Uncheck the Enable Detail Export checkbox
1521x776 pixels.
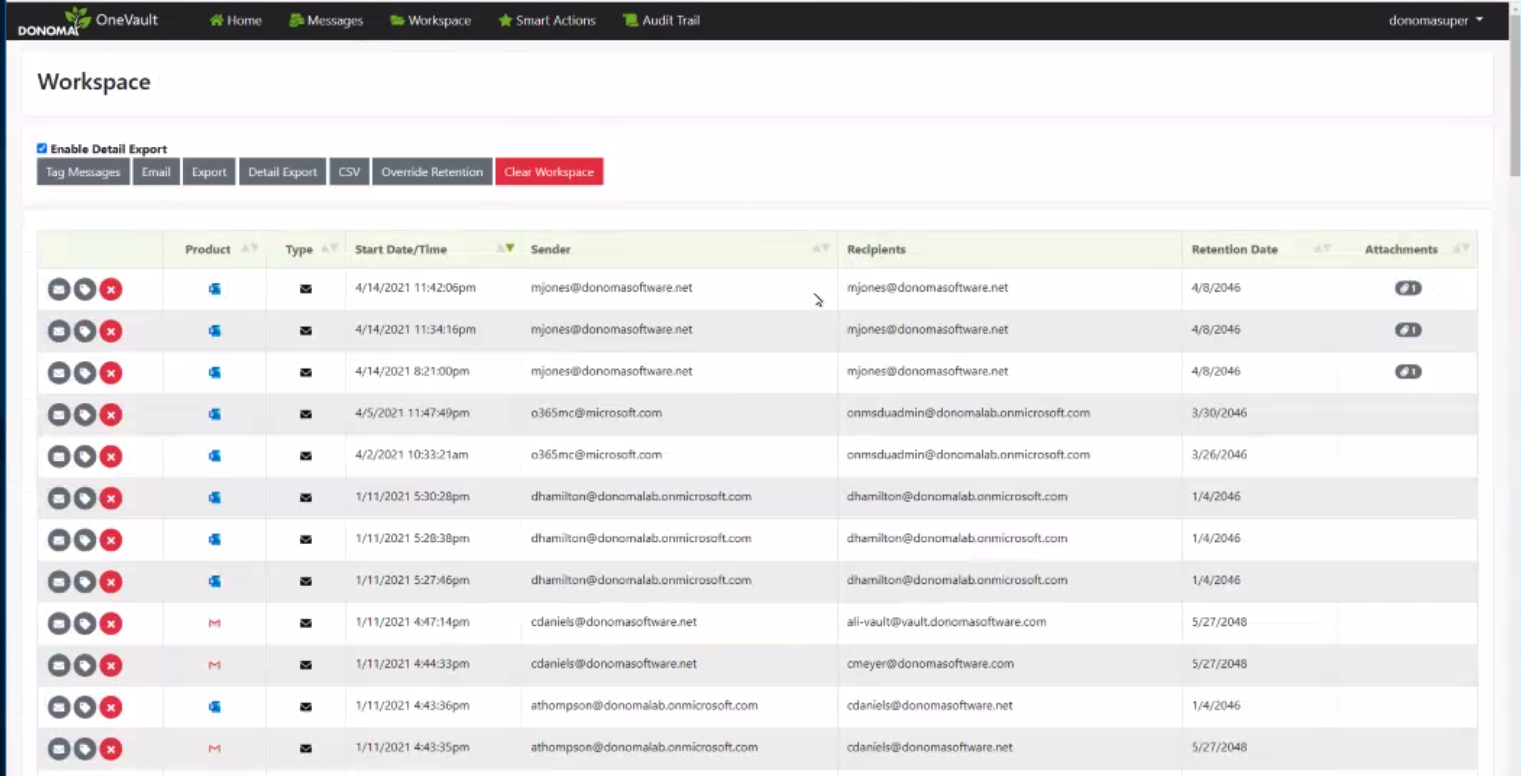(x=41, y=147)
